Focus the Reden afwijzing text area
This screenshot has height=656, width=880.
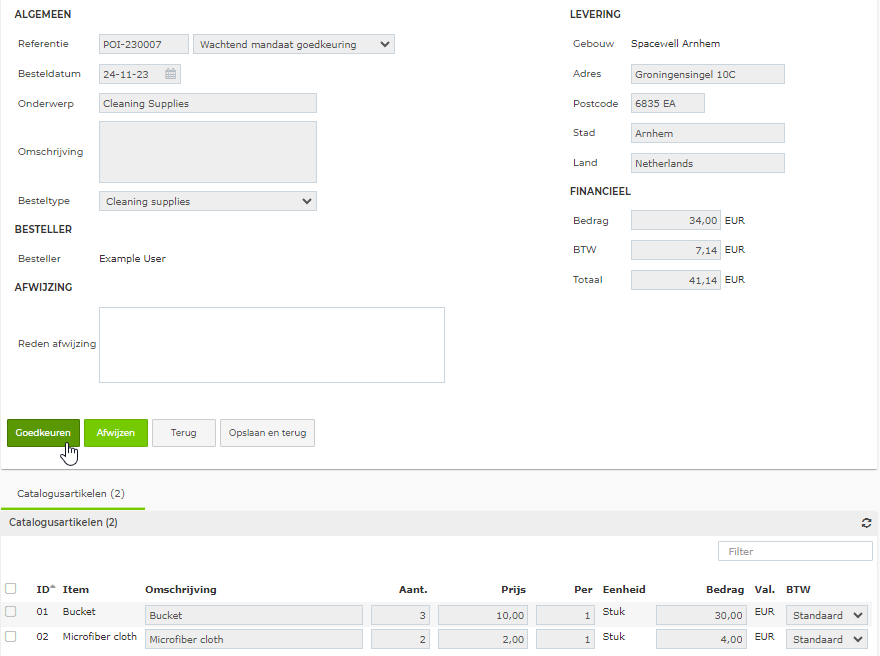tap(272, 345)
